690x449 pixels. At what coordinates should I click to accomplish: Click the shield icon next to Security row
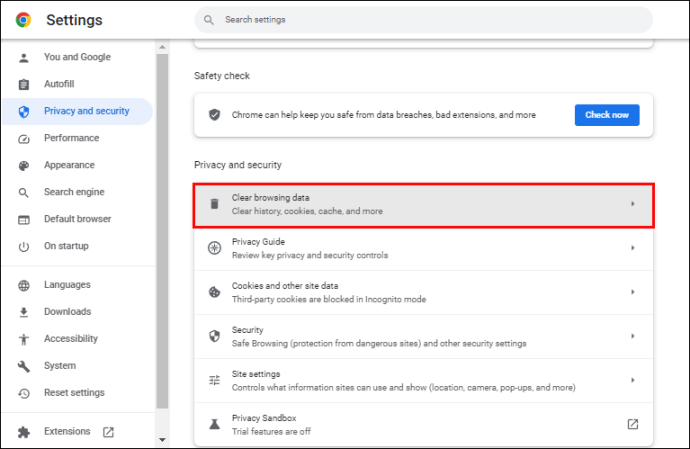pos(214,336)
